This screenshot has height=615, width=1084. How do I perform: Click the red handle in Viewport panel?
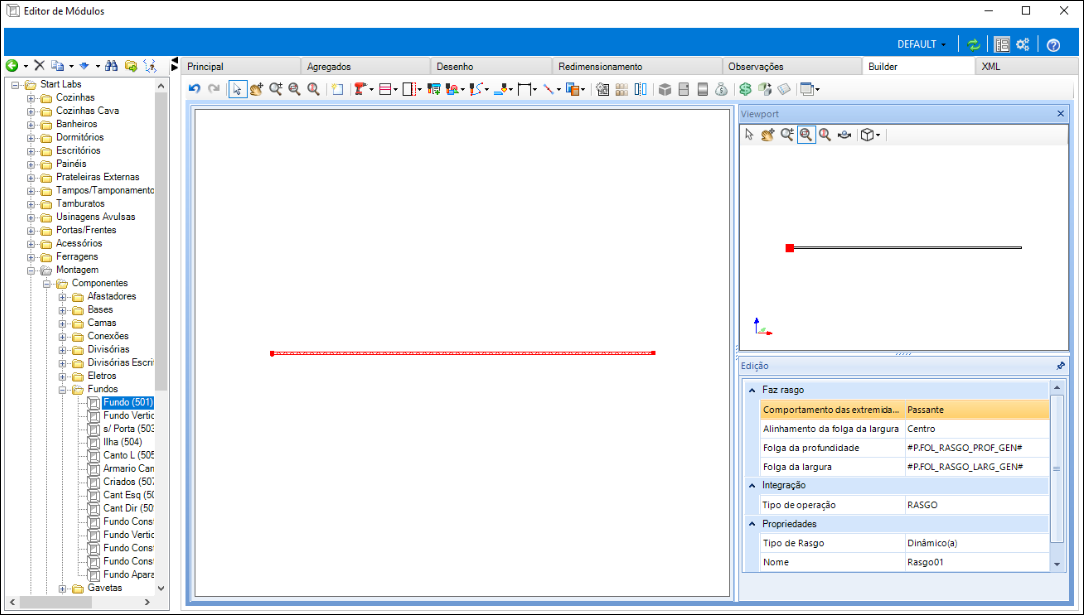(789, 248)
